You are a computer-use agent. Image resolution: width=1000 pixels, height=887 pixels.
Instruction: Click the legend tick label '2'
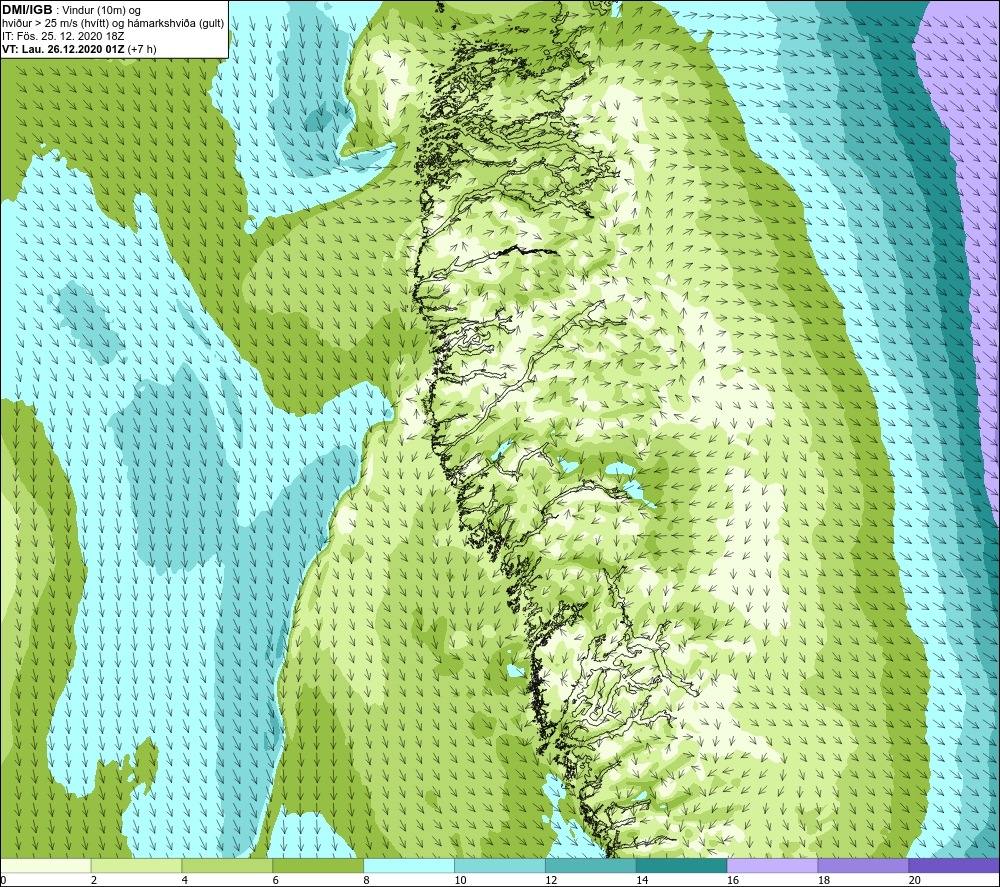[94, 881]
